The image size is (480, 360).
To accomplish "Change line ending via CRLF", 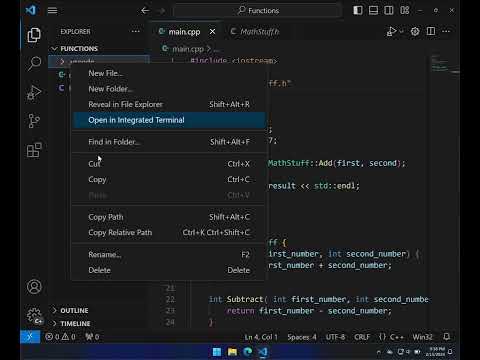I will click(362, 337).
